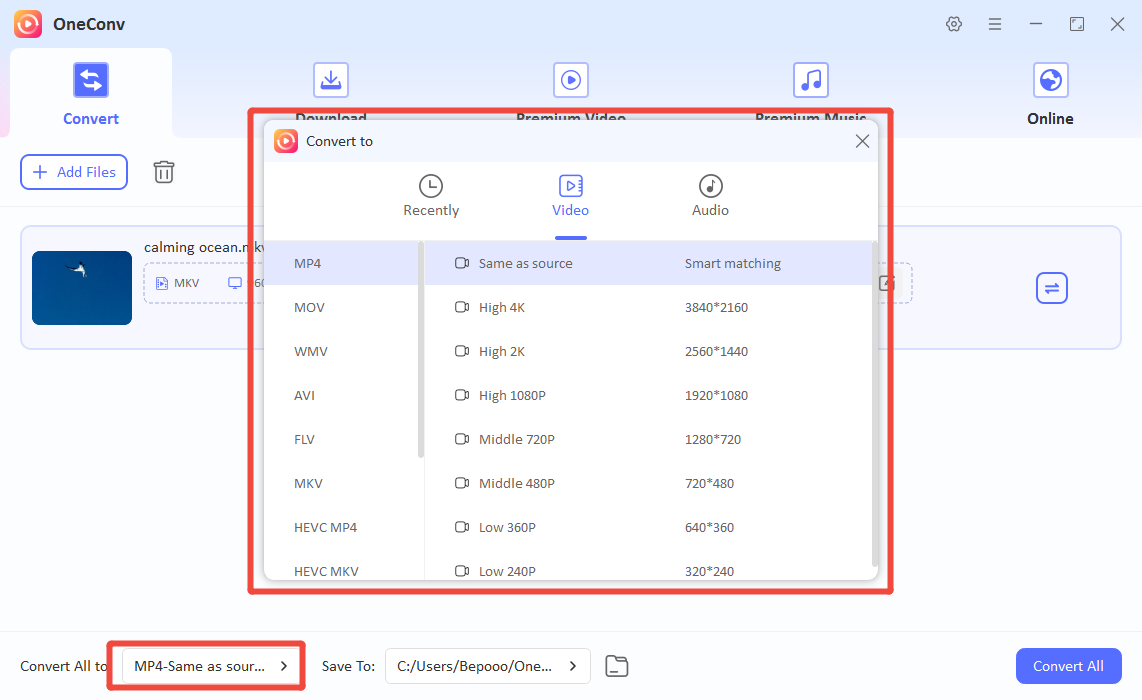Switch to the Audio tab

710,196
